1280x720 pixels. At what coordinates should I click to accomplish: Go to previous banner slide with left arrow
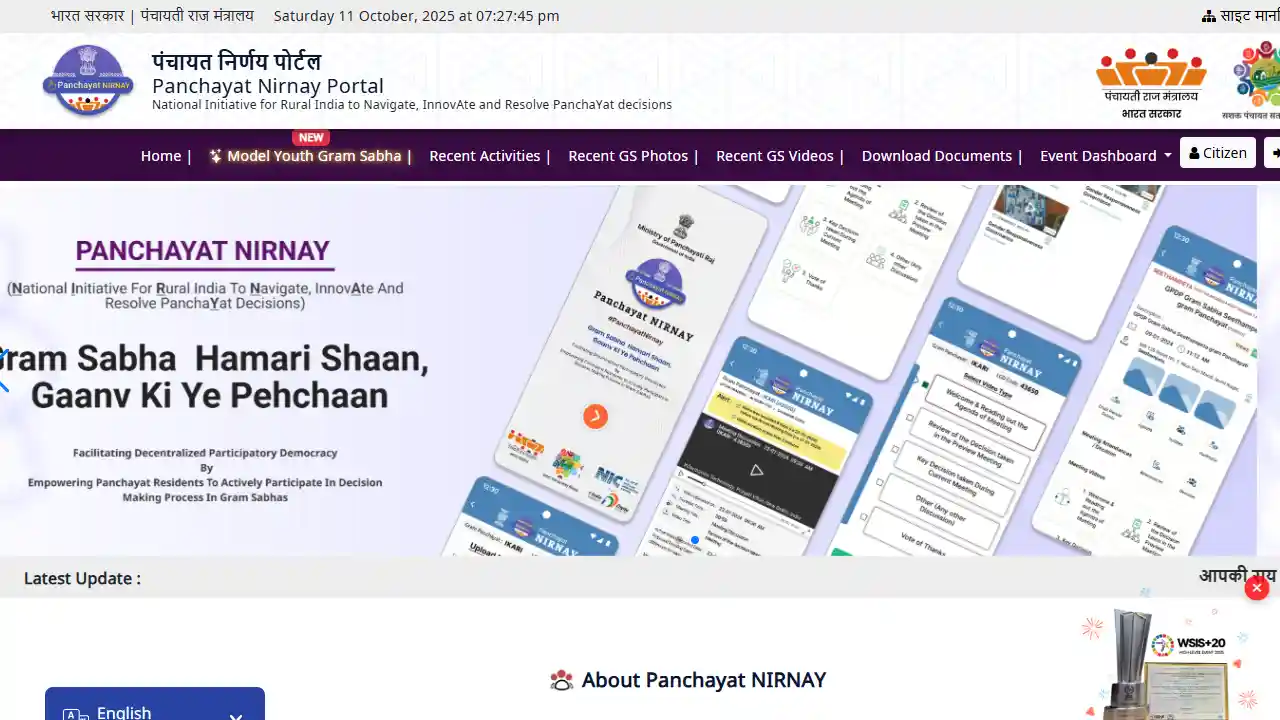(x=4, y=370)
